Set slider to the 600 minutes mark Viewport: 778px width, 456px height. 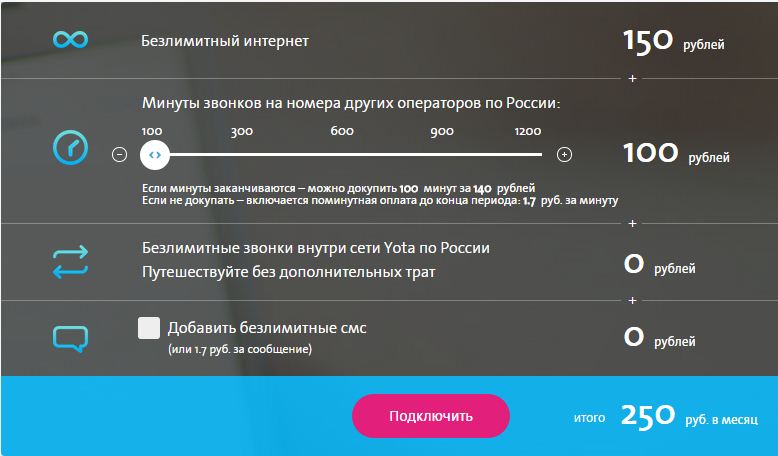tap(342, 154)
